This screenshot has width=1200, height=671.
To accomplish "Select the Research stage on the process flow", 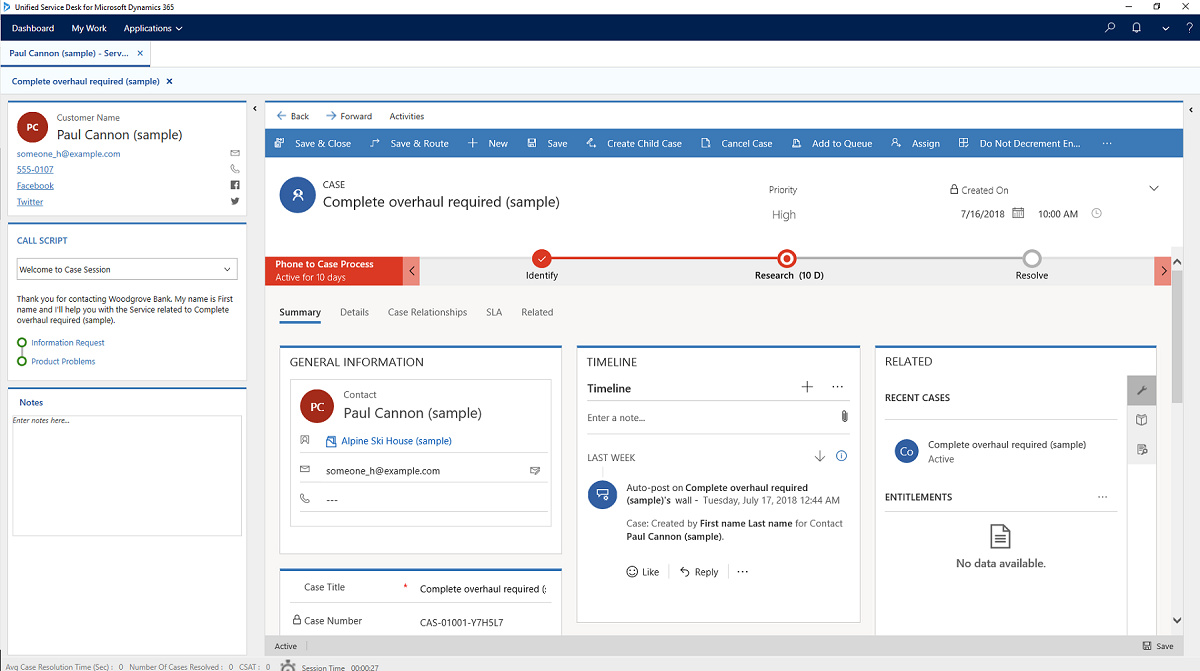I will pyautogui.click(x=786, y=258).
